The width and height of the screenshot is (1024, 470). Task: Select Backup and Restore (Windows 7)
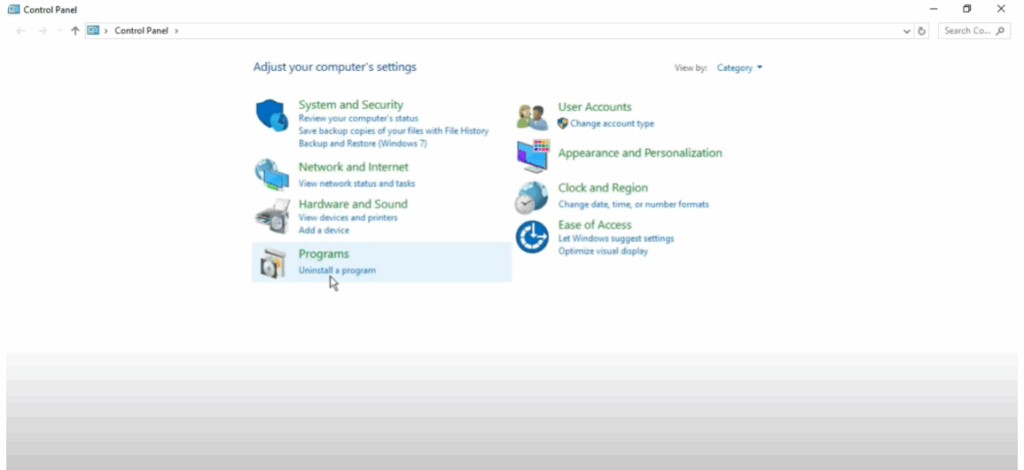tap(362, 144)
